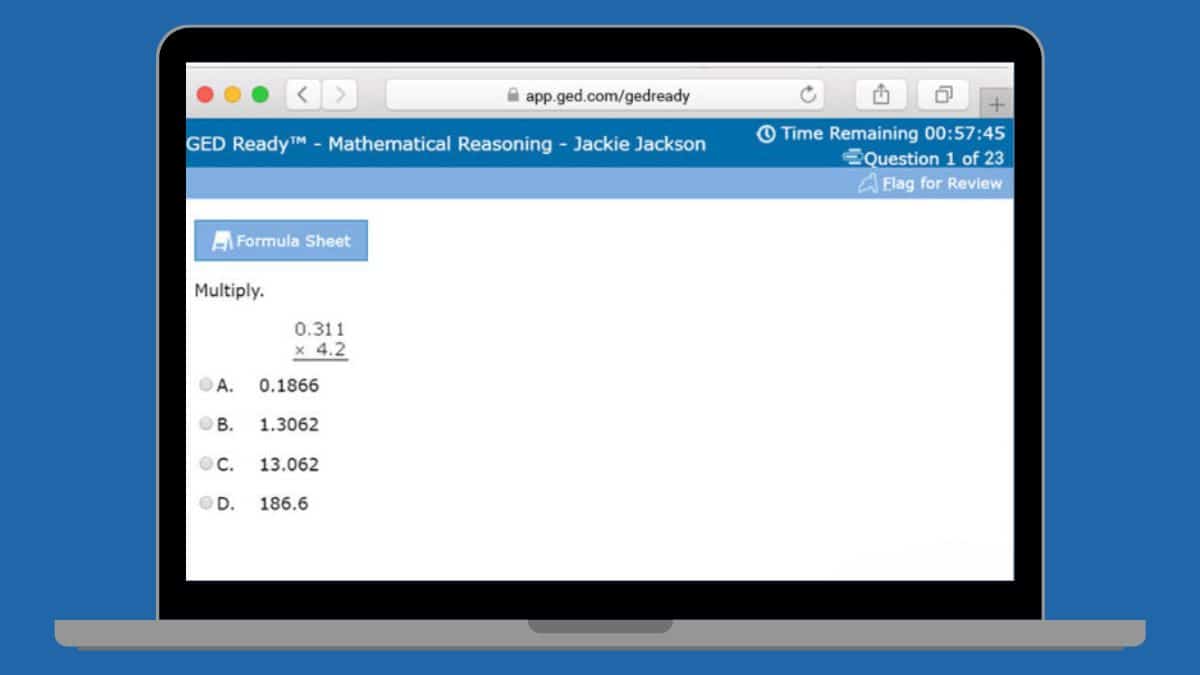Minimize the window using the yellow button
The width and height of the screenshot is (1200, 675).
pyautogui.click(x=232, y=95)
